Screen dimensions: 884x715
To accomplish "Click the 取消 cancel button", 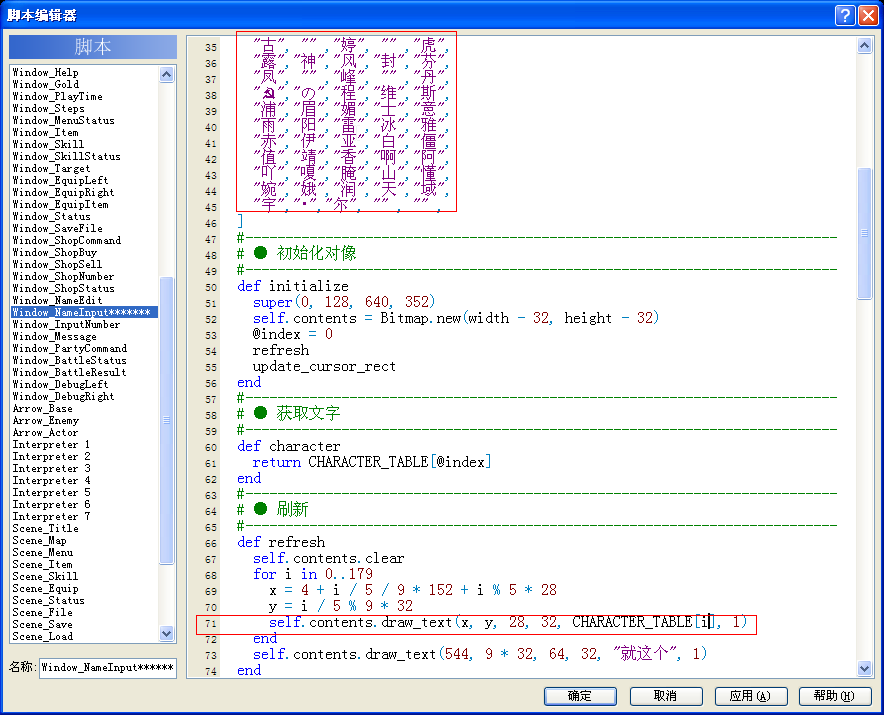I will pyautogui.click(x=666, y=696).
